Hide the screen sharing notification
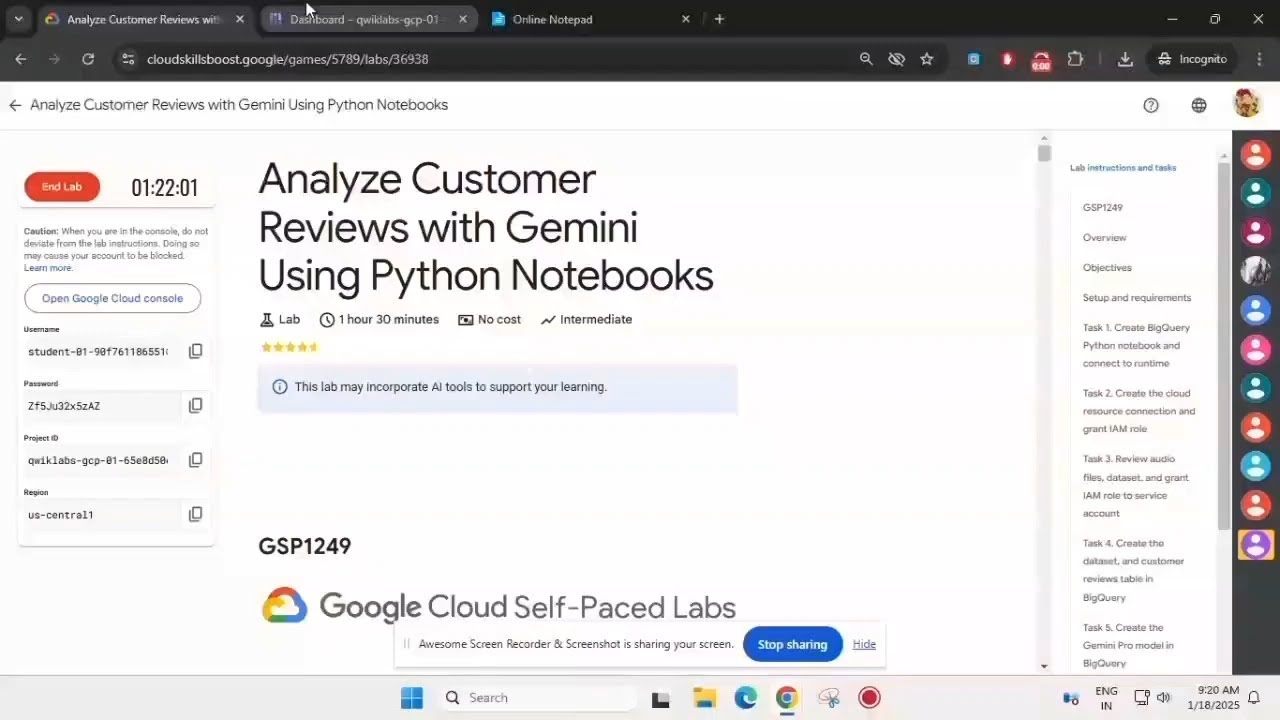1280x720 pixels. [x=864, y=644]
